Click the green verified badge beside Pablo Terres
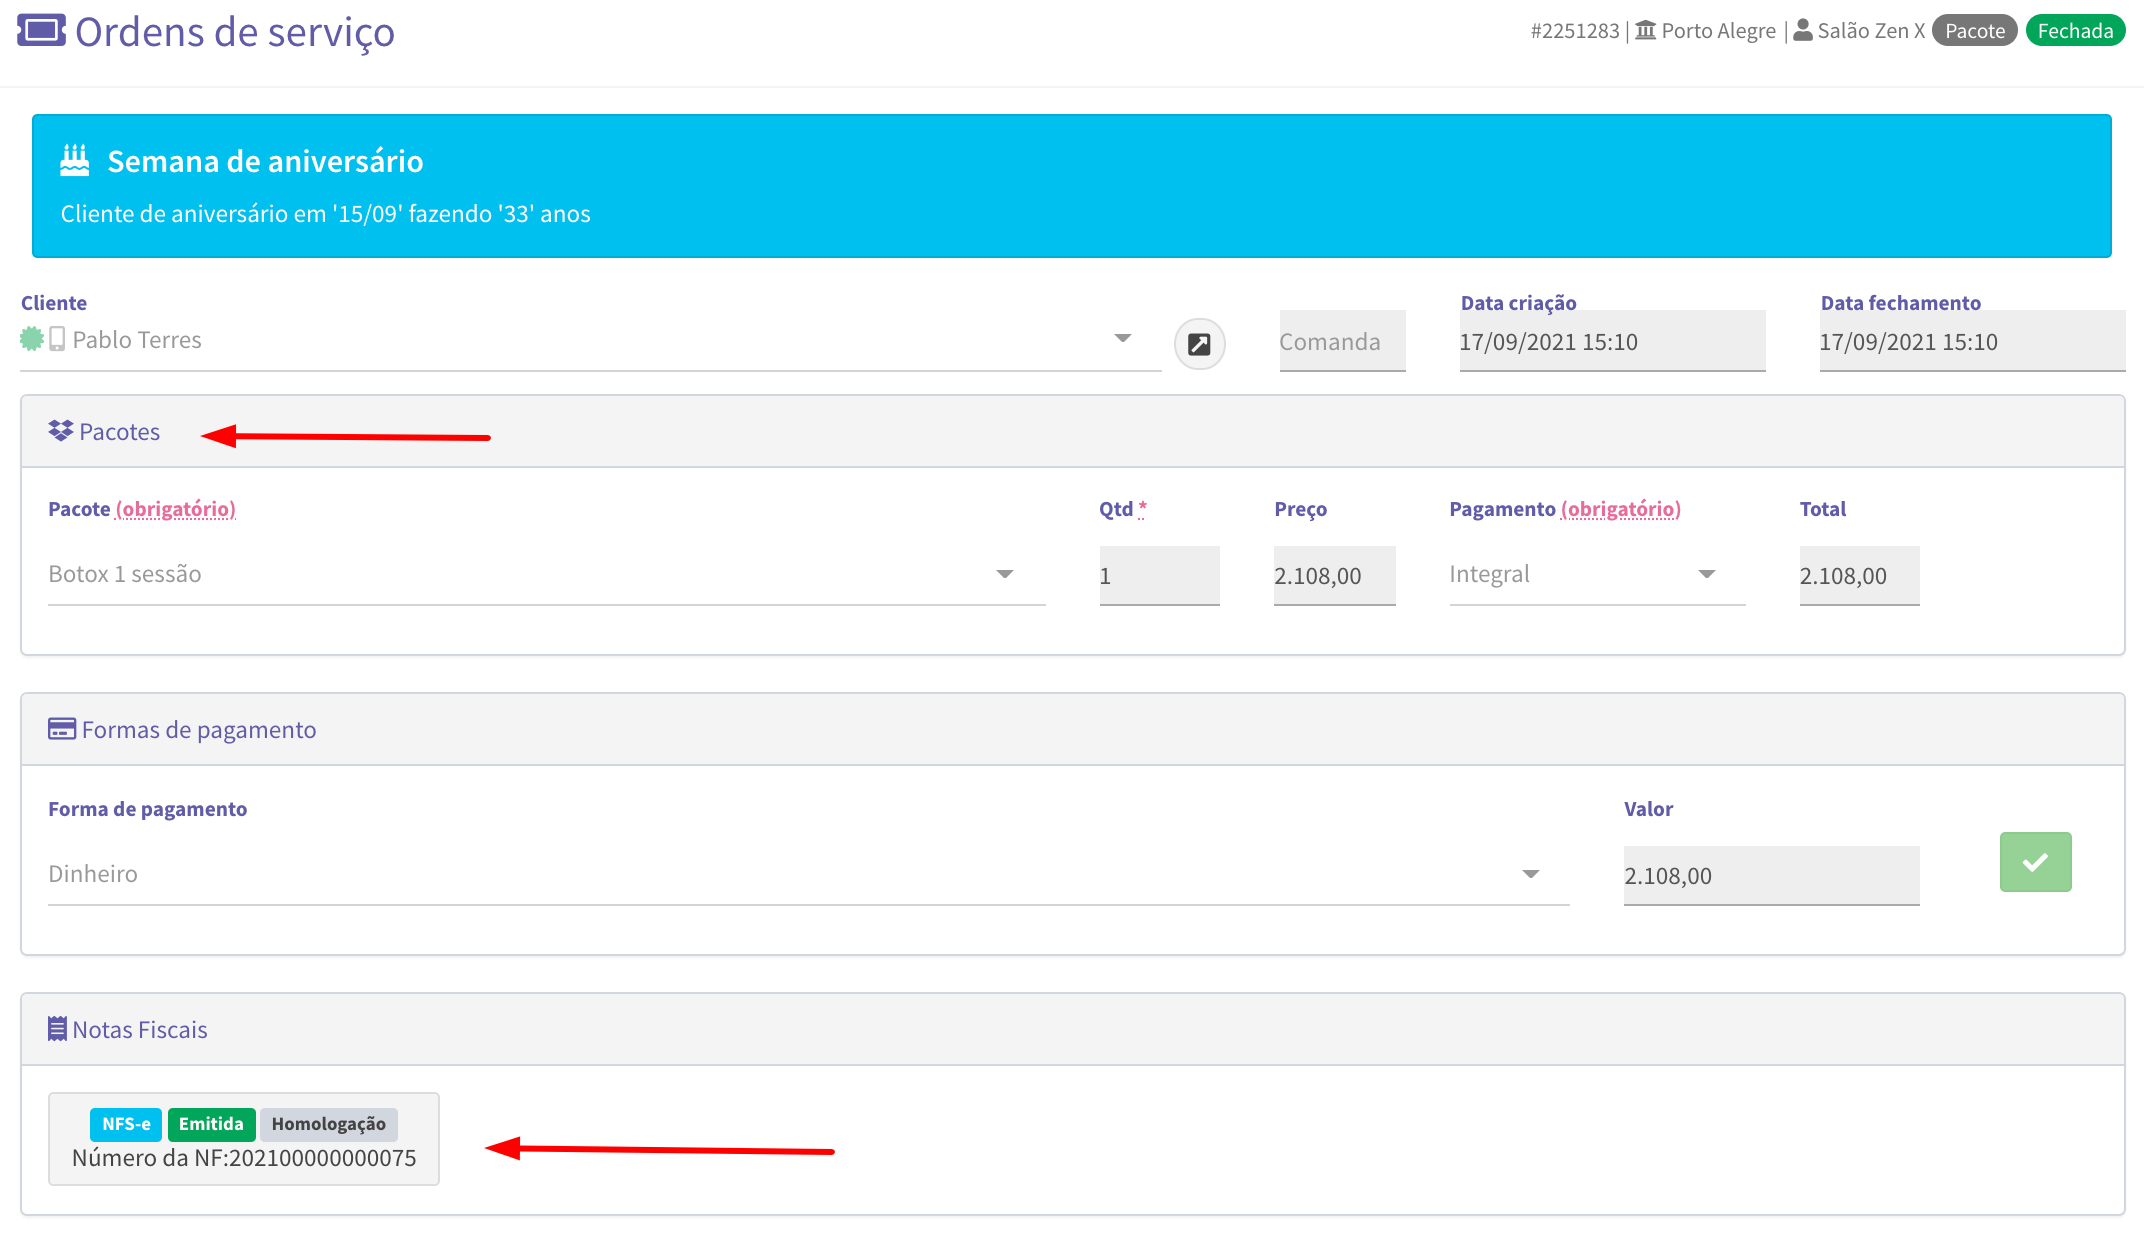The image size is (2144, 1242). [x=32, y=339]
